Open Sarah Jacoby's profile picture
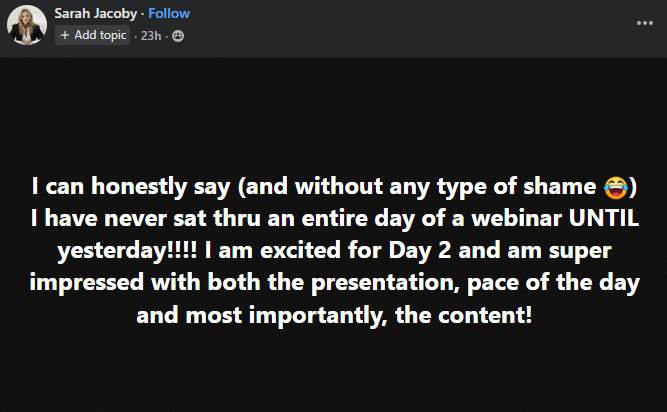Screen dimensions: 667x412 coord(26,25)
